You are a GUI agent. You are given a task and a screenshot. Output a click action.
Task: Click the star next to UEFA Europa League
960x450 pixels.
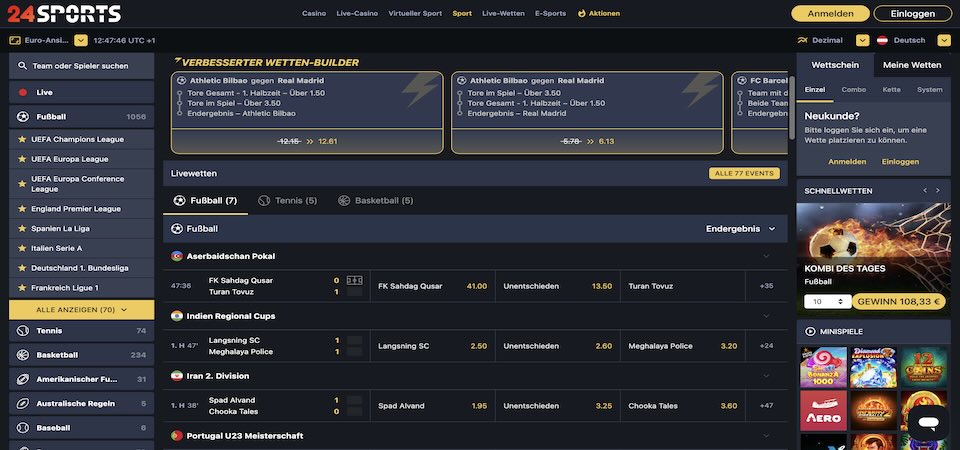(22, 159)
